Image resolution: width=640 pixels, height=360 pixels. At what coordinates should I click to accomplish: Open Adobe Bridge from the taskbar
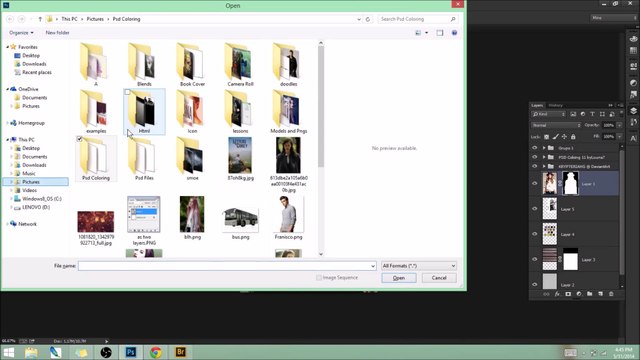[180, 352]
